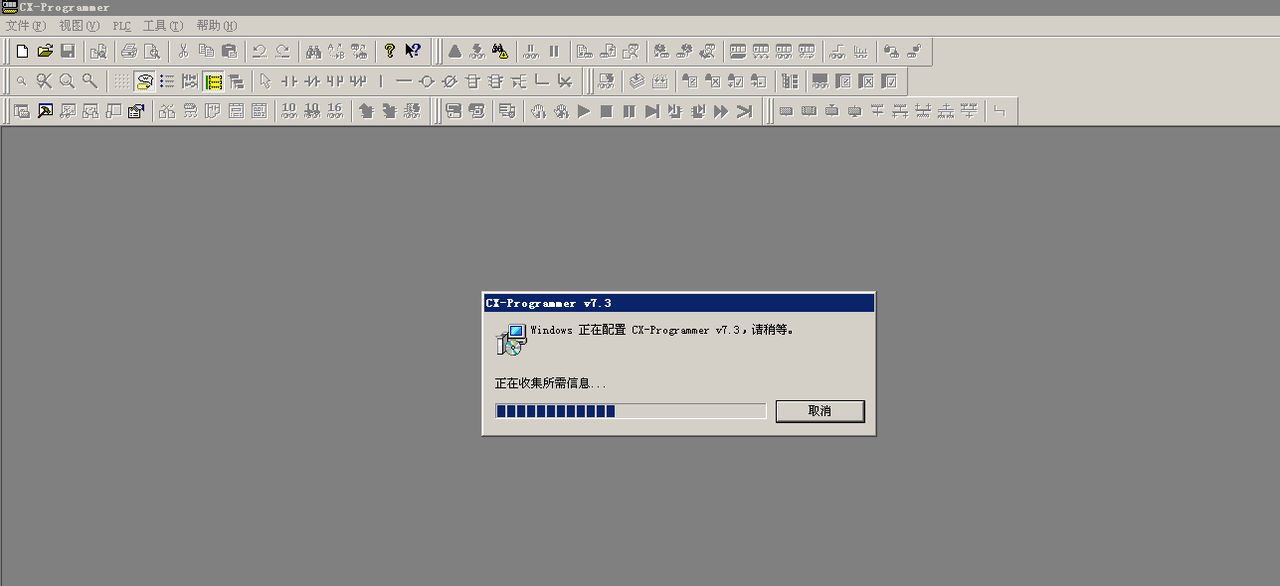Click the CX-Programmer v7.3 dialog title bar
The image size is (1280, 586).
[678, 302]
